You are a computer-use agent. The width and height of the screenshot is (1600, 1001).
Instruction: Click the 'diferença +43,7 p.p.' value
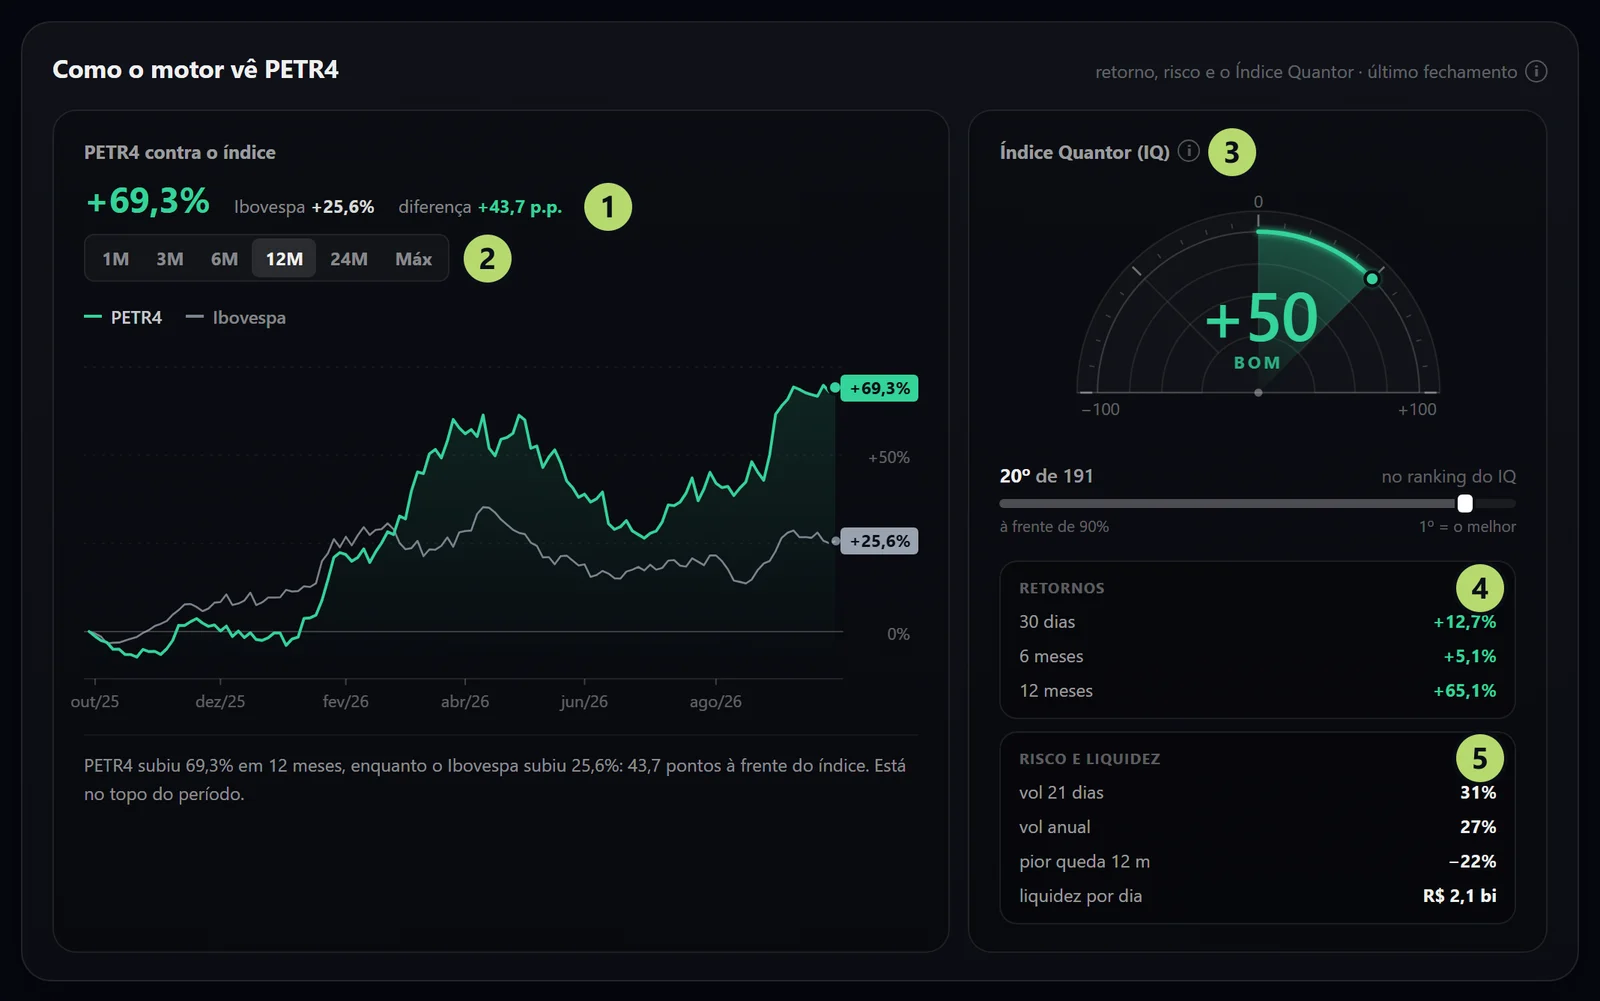[480, 207]
